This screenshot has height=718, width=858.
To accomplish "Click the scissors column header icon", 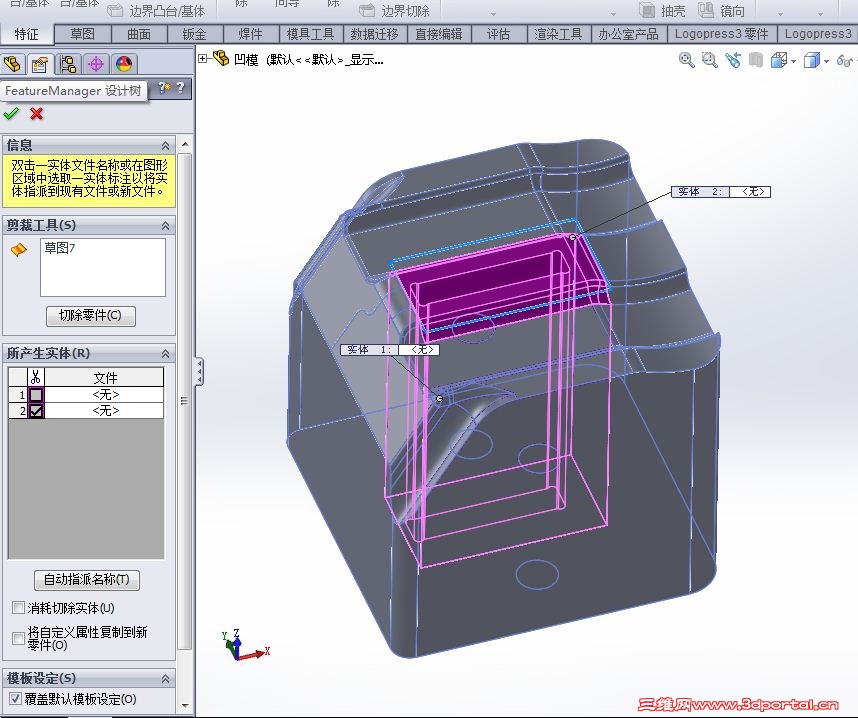I will [x=36, y=377].
